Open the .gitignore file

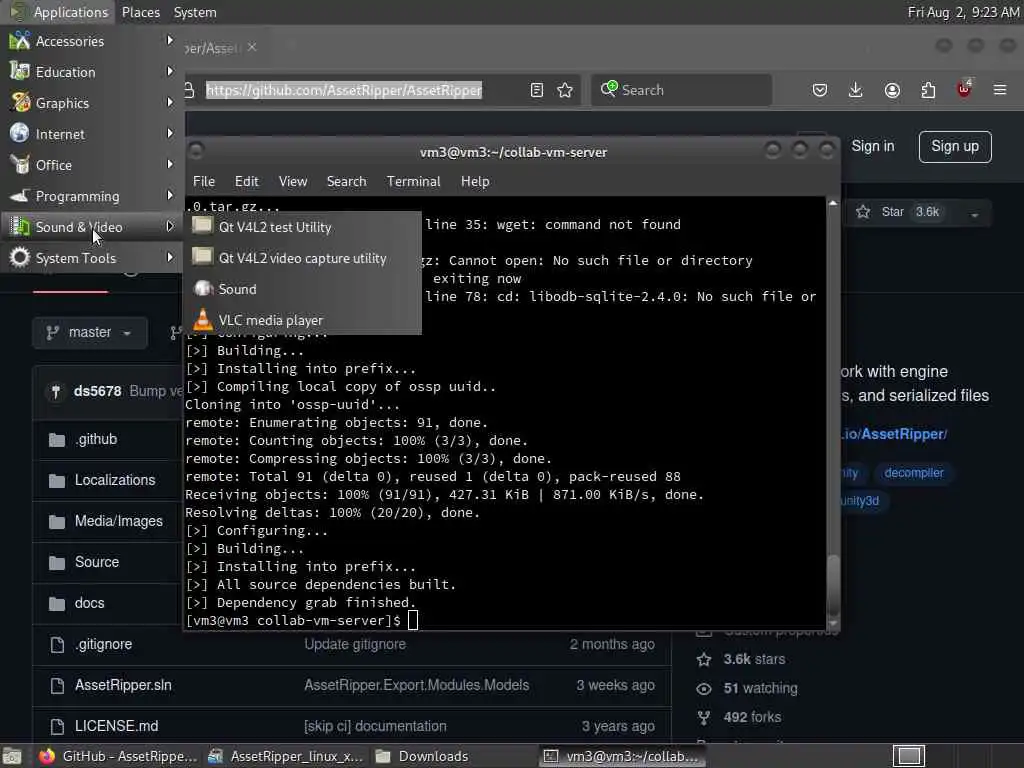click(x=103, y=644)
